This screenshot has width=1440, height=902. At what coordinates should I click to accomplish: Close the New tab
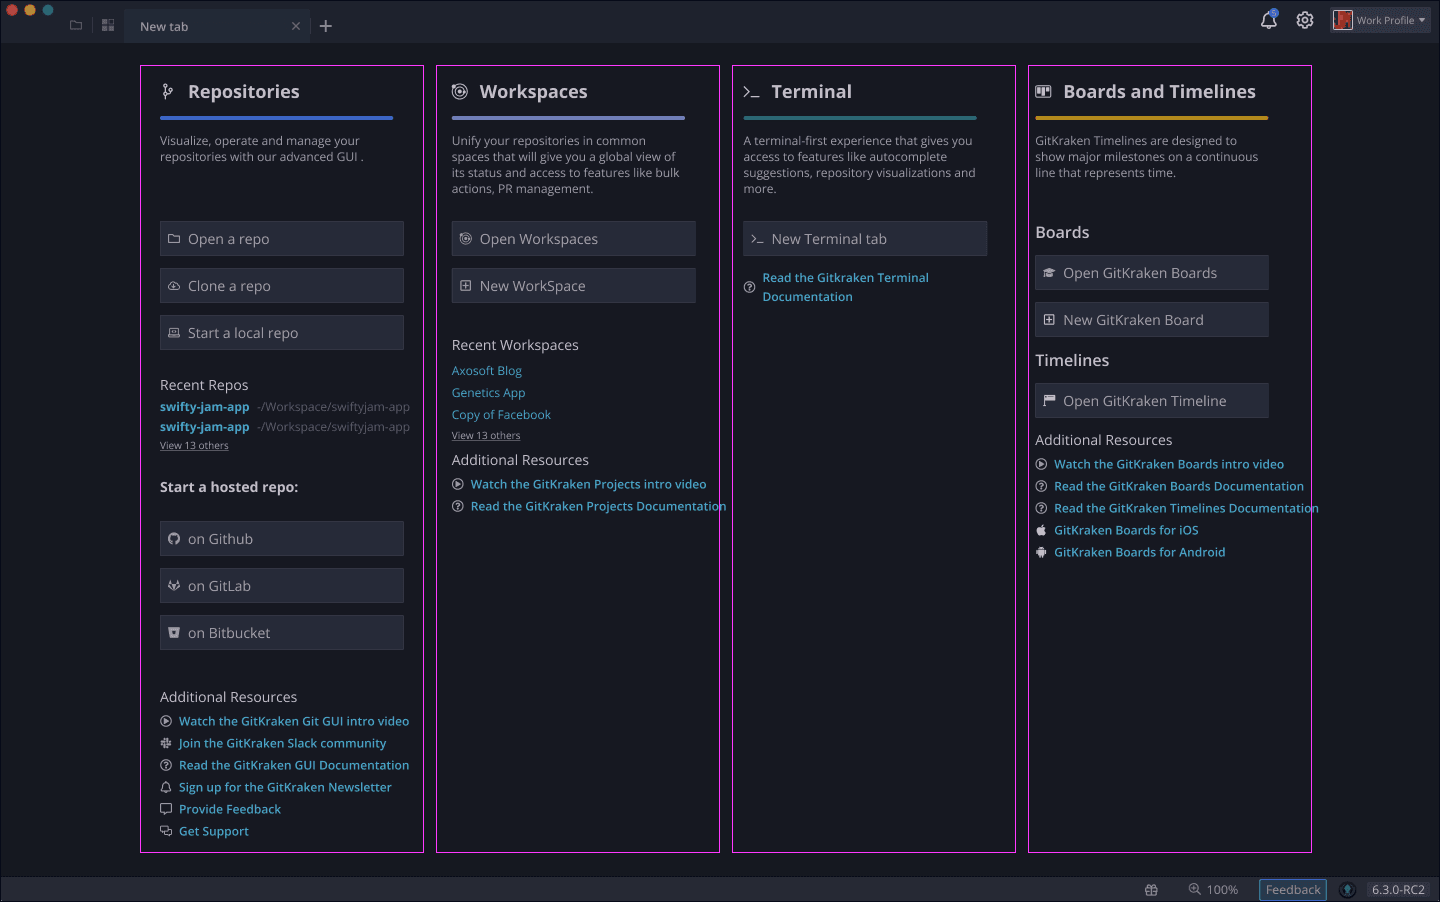click(x=296, y=27)
